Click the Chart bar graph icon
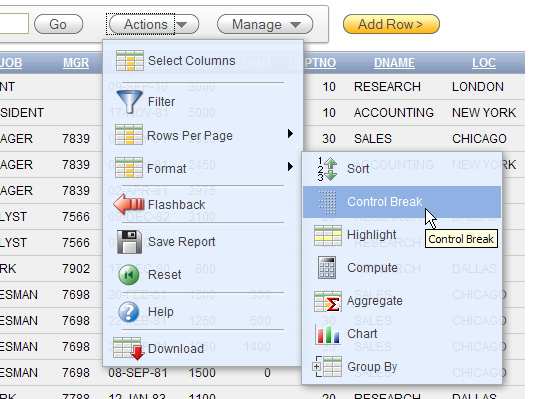The width and height of the screenshot is (533, 399). point(327,334)
